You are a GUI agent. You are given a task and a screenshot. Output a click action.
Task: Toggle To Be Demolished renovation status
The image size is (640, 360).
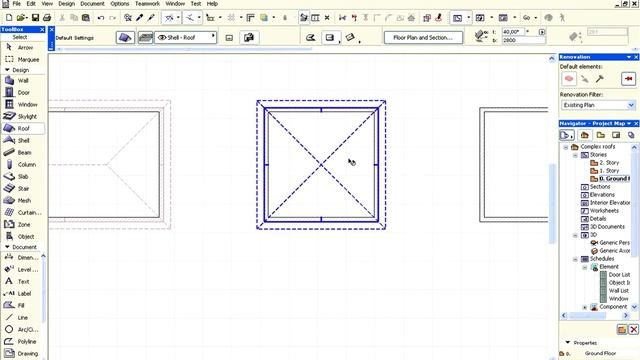tap(584, 79)
